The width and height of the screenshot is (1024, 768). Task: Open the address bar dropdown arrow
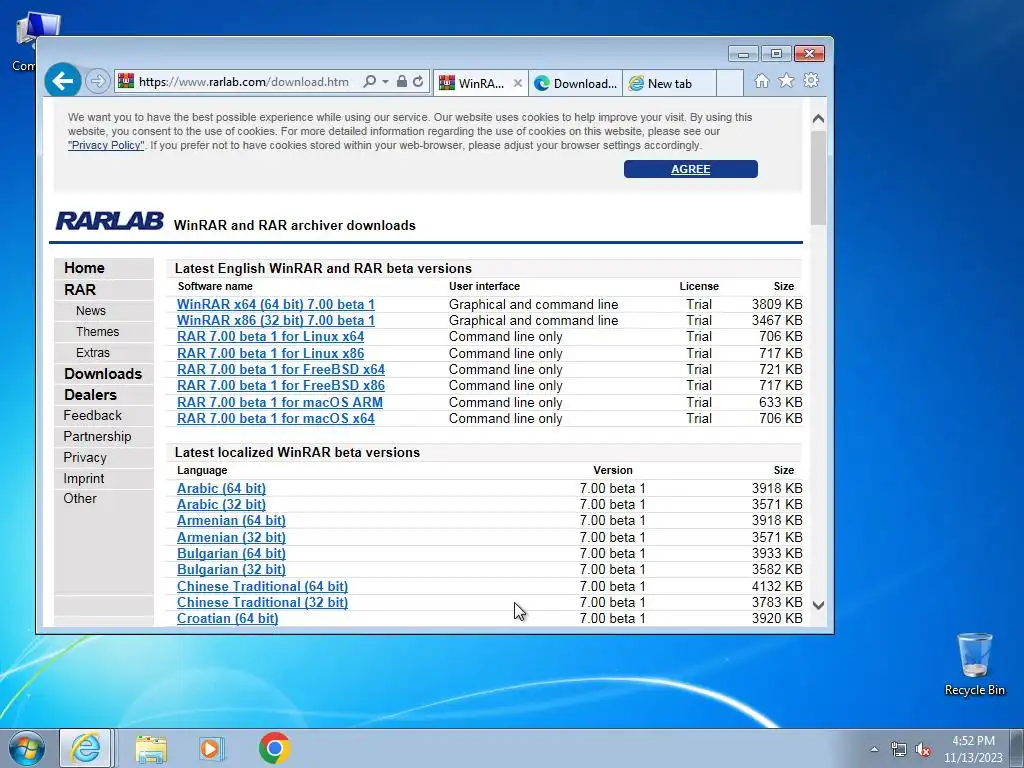385,82
